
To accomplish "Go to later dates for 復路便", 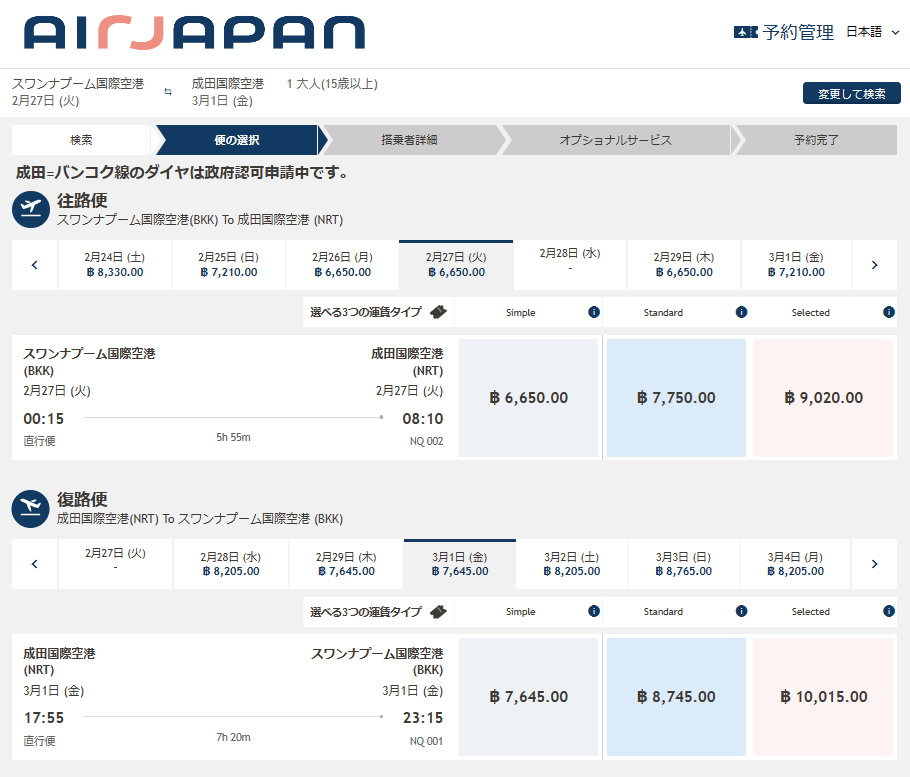I will [875, 564].
